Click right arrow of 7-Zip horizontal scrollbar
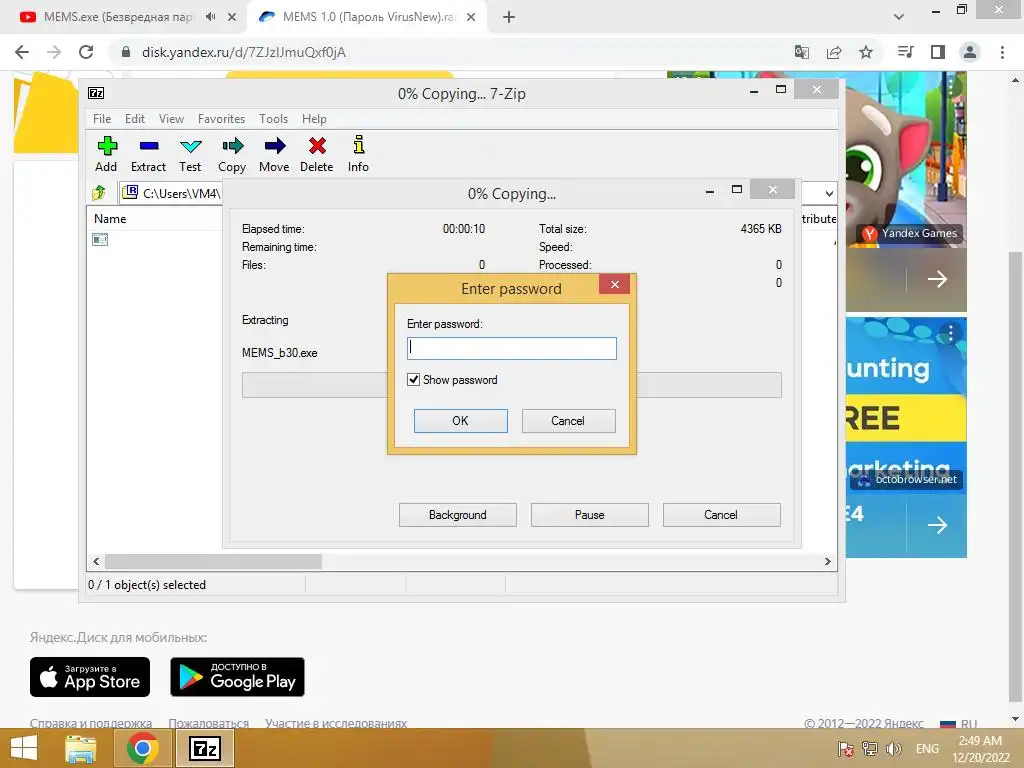Viewport: 1024px width, 768px height. [x=827, y=562]
